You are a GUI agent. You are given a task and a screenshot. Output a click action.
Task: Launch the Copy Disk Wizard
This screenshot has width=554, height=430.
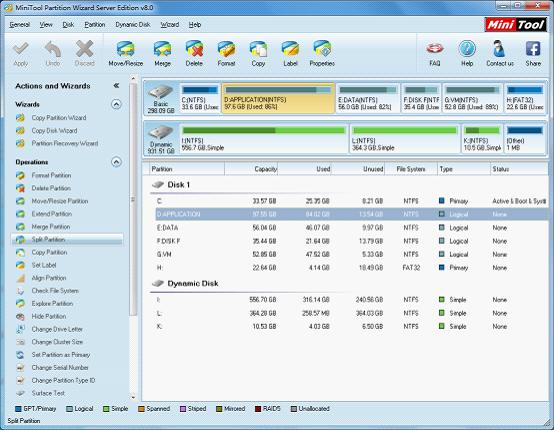[x=54, y=130]
